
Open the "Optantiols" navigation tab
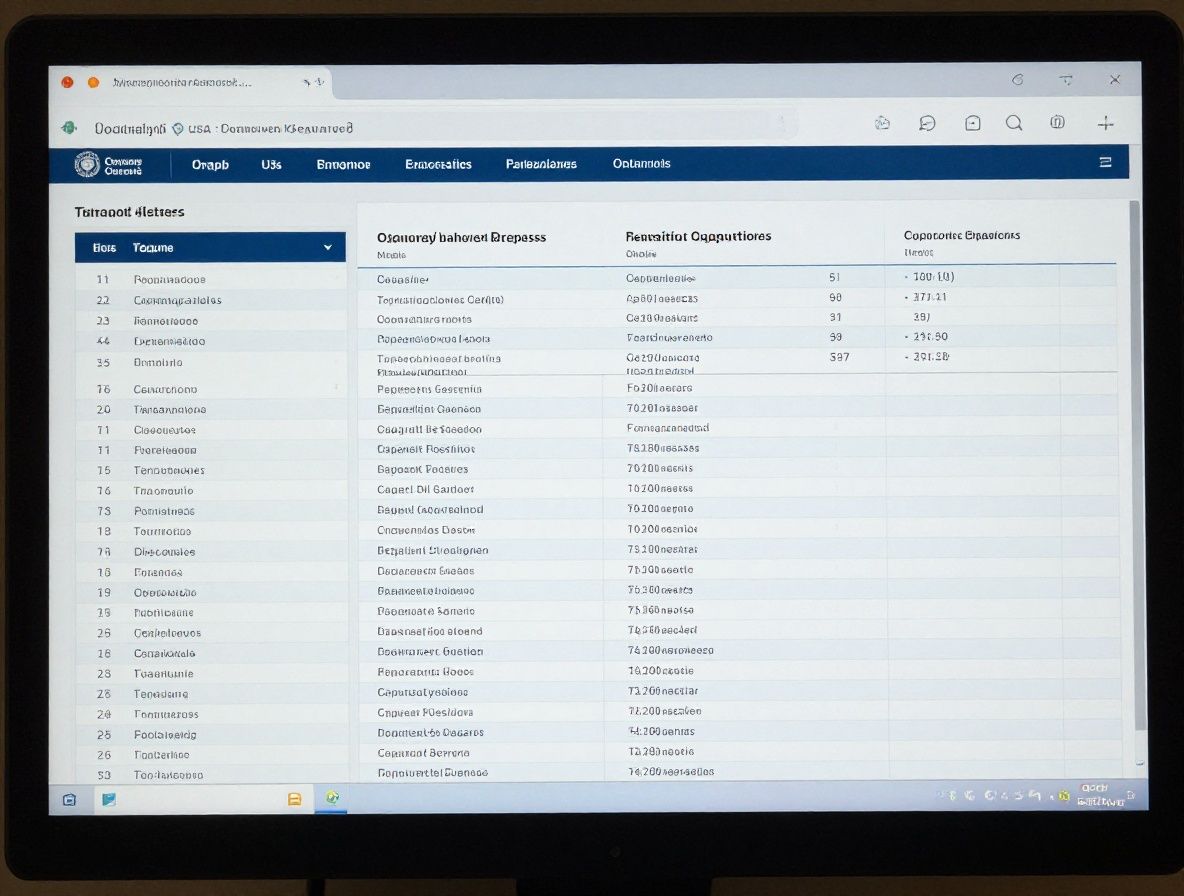click(641, 164)
